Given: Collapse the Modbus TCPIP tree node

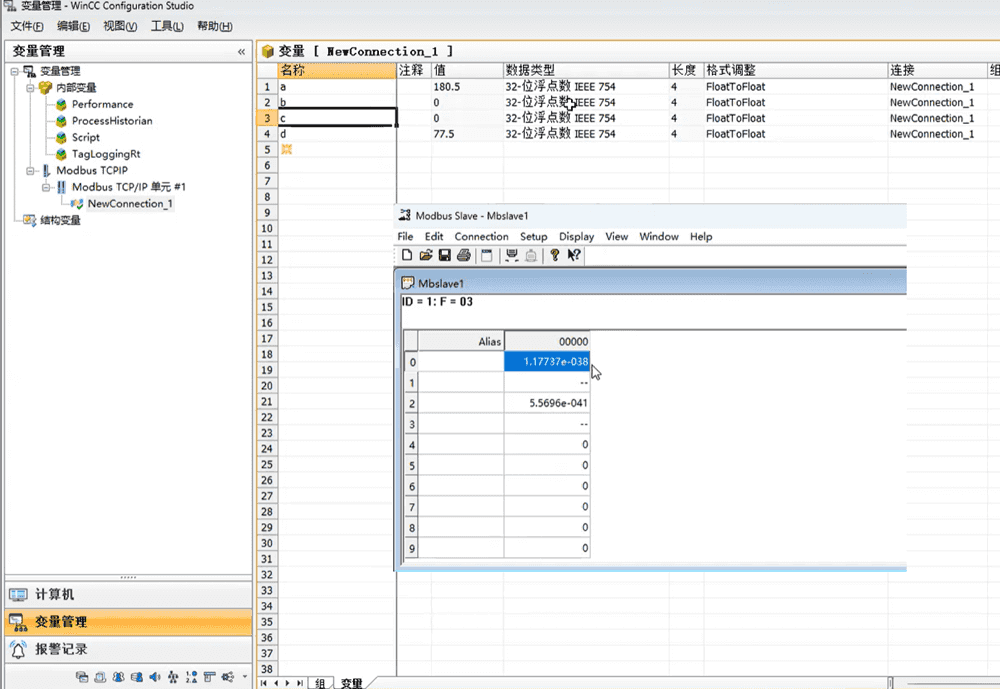Looking at the screenshot, I should coord(30,171).
